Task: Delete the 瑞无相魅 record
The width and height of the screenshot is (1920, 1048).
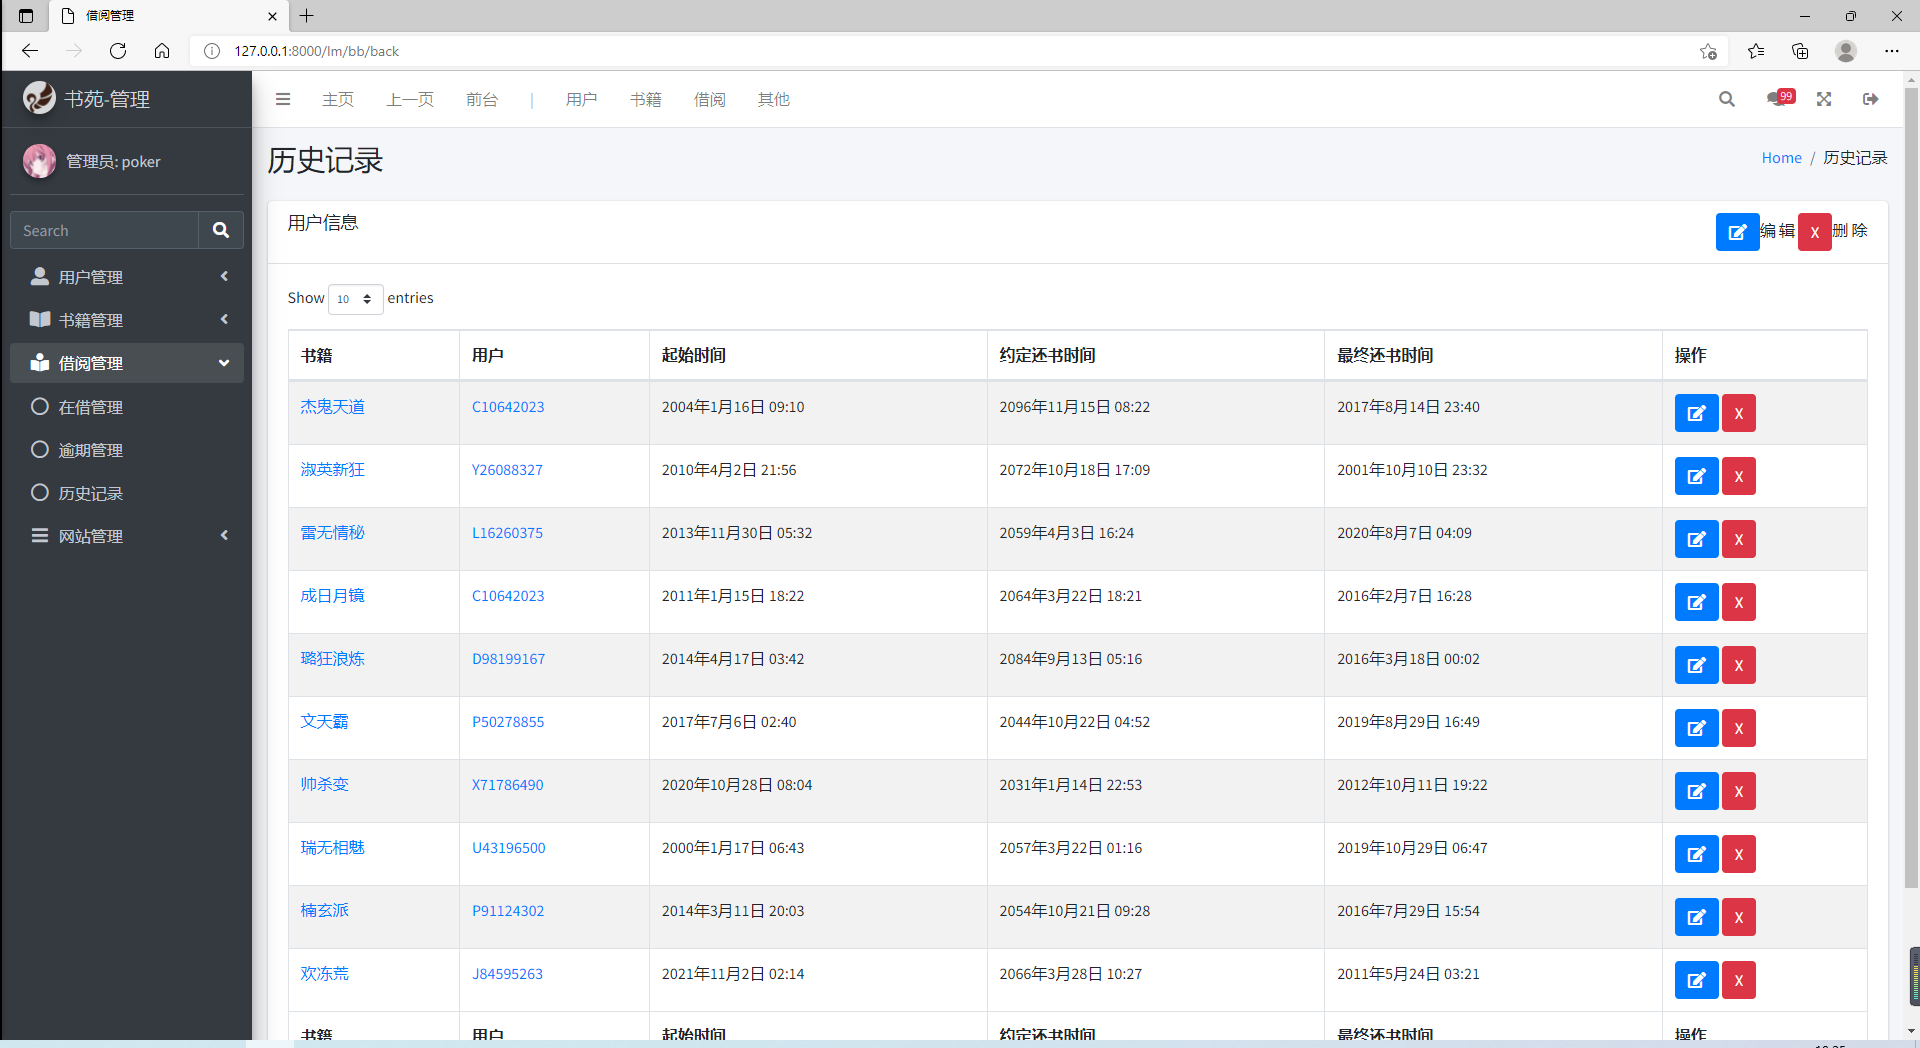Action: coord(1738,854)
